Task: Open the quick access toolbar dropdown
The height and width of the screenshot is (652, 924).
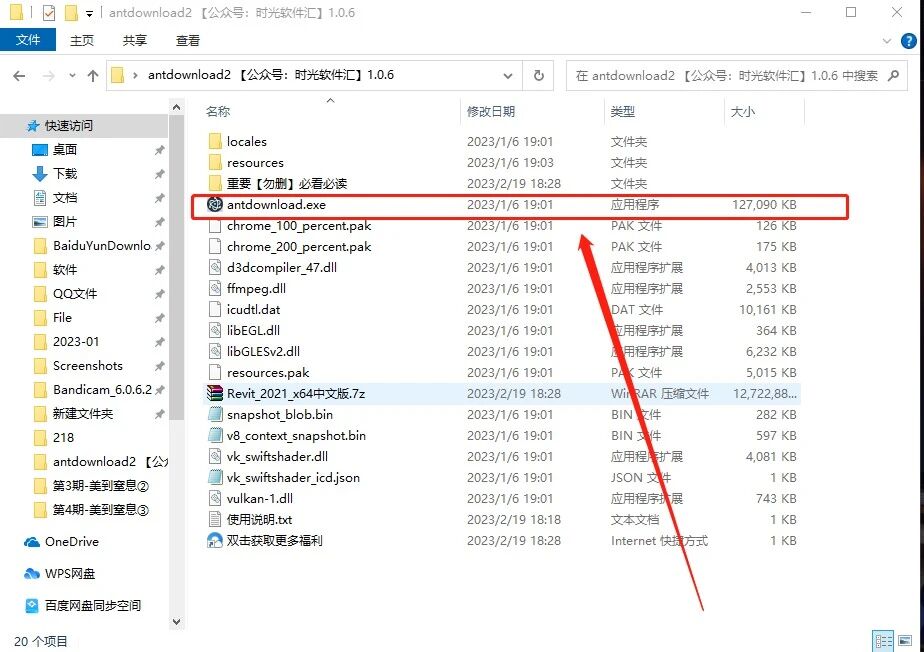Action: [90, 13]
